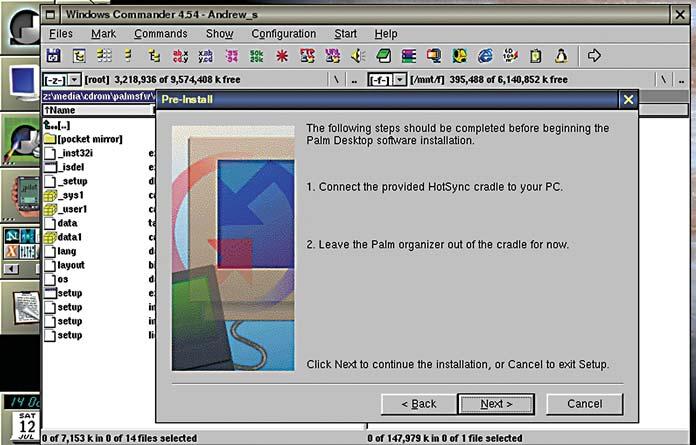This screenshot has height=445, width=696.
Task: Cancel the Palm Desktop setup
Action: coord(585,404)
